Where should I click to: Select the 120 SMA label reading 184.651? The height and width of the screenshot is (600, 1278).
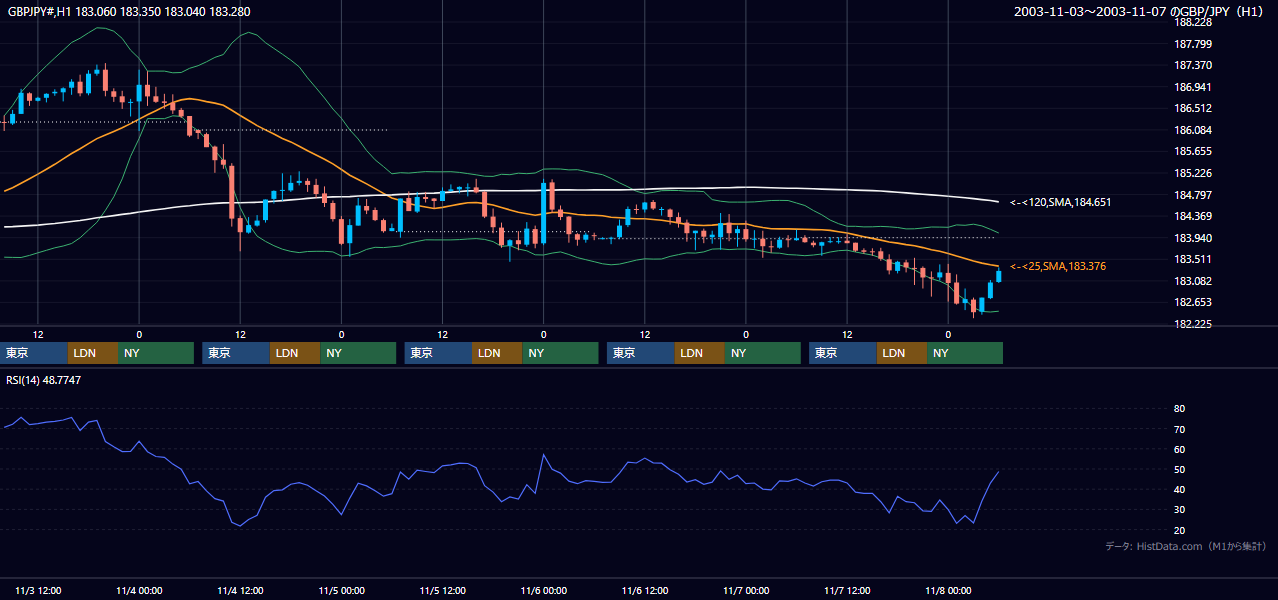(1060, 202)
